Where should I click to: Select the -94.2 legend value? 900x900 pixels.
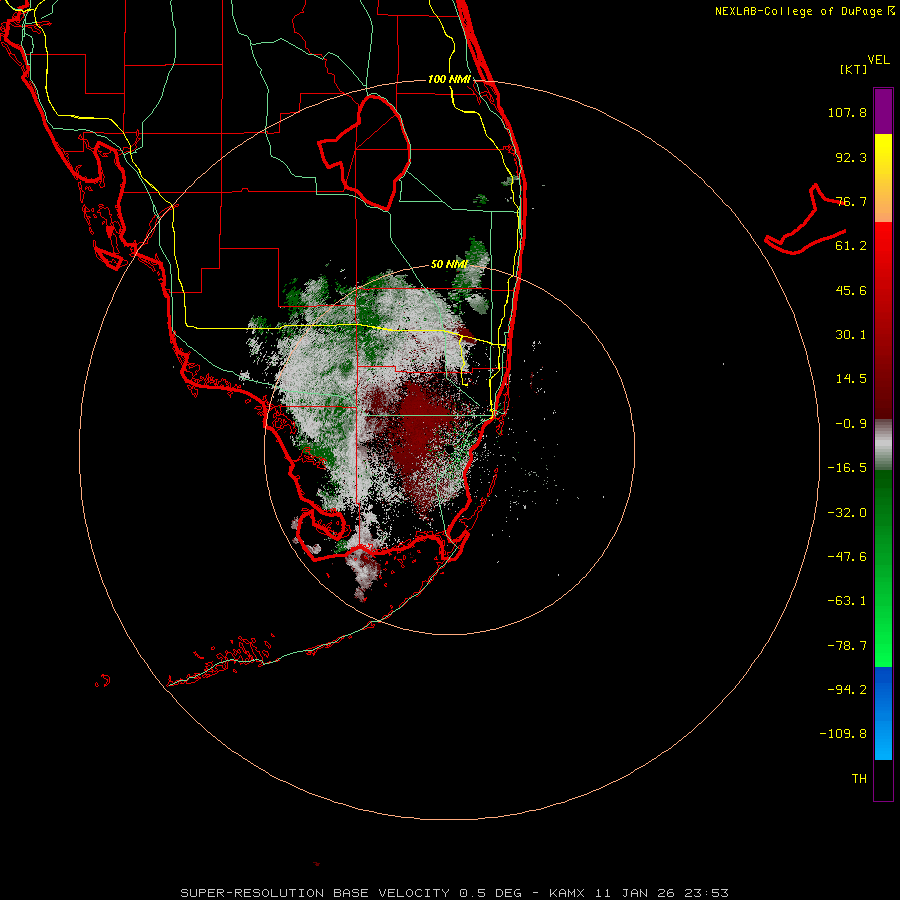click(x=847, y=690)
